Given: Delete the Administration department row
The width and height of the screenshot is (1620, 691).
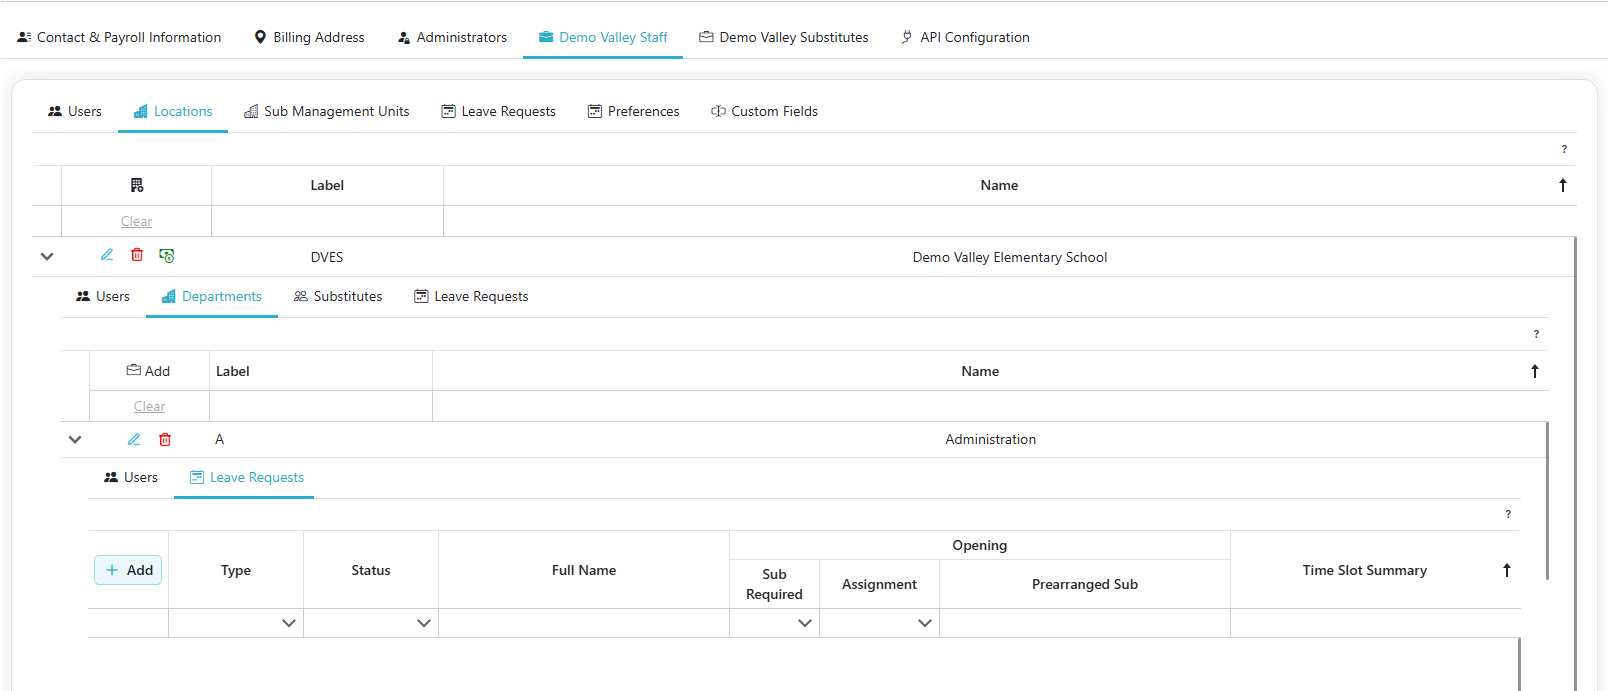Looking at the screenshot, I should (165, 440).
